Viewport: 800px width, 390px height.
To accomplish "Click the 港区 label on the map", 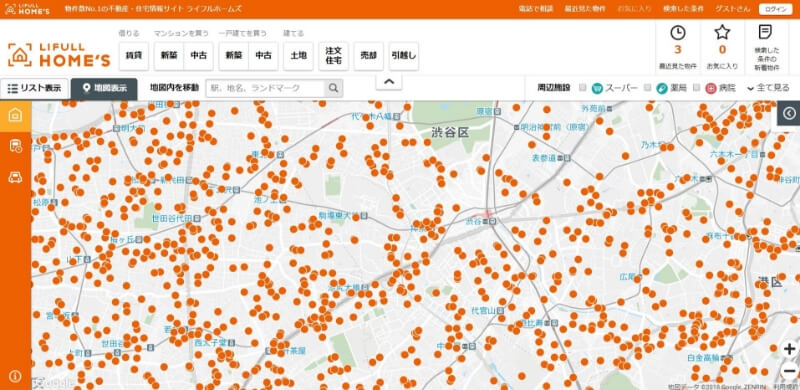I will 770,281.
